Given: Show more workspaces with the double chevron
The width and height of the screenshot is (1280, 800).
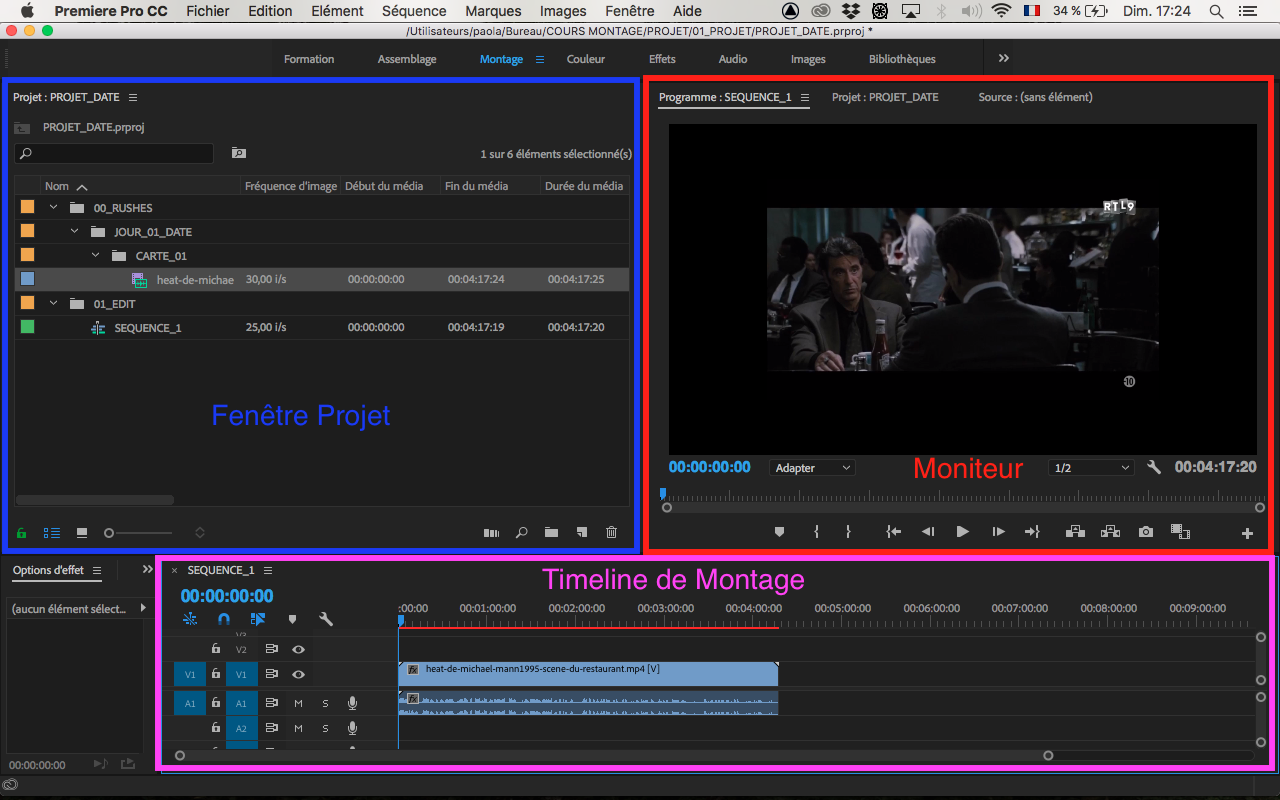Looking at the screenshot, I should 1004,58.
